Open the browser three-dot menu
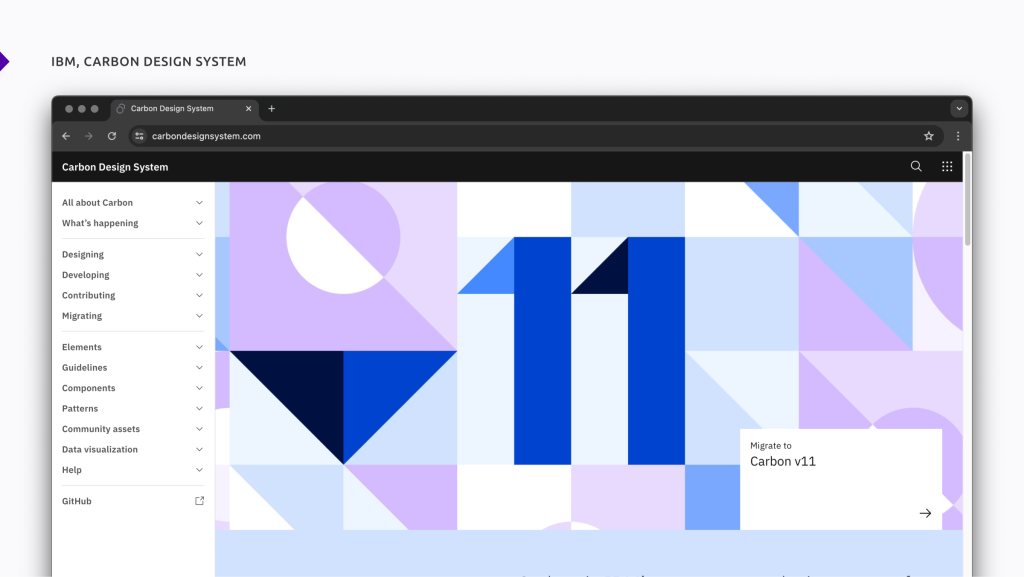The height and width of the screenshot is (577, 1024). 958,136
